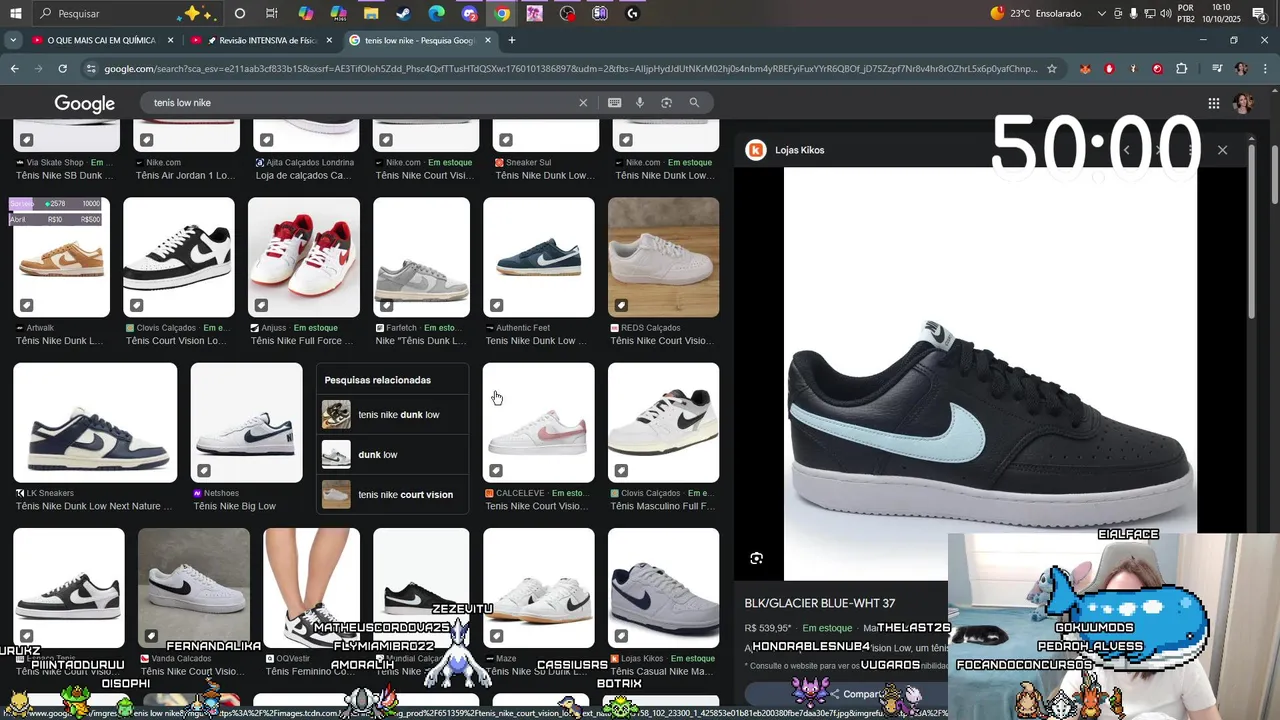The width and height of the screenshot is (1280, 720).
Task: Open the Windows Start menu
Action: 15,14
